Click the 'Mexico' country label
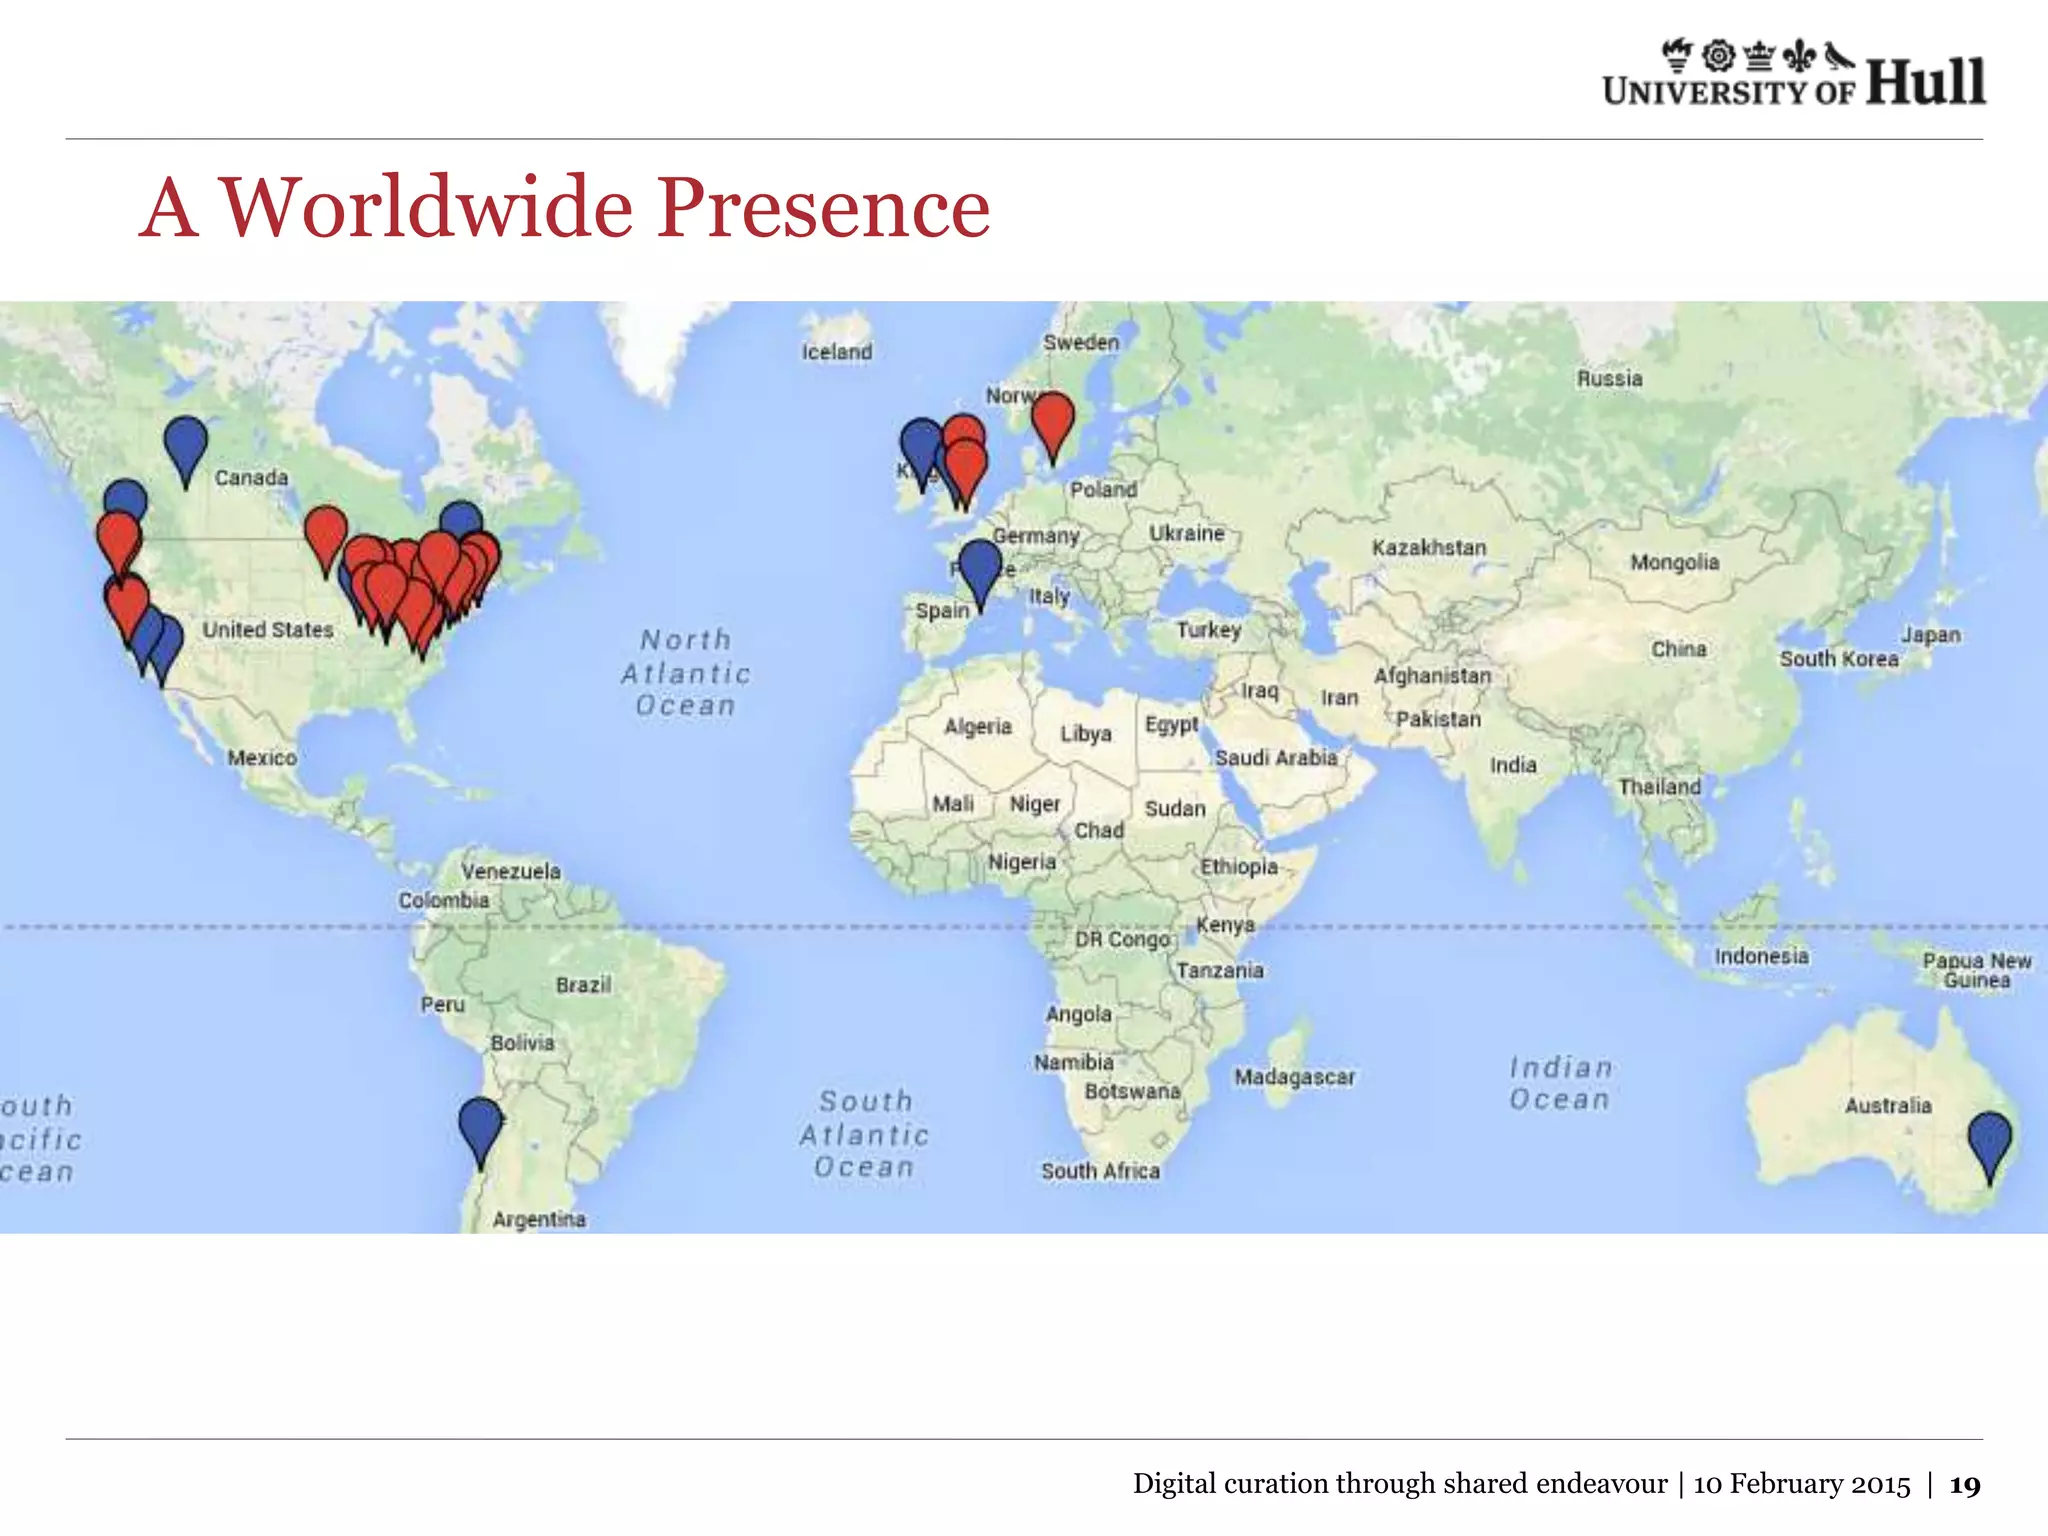The height and width of the screenshot is (1536, 2048). point(262,758)
